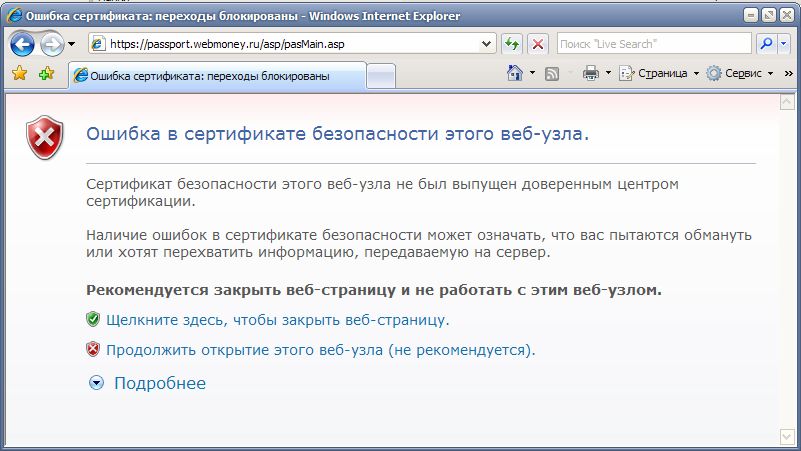
Task: Click Продолжить открытие этого веб-узла link
Action: (320, 350)
